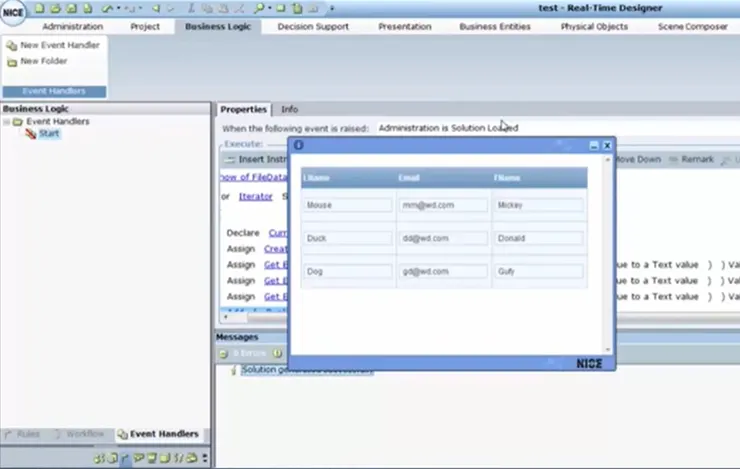740x469 pixels.
Task: Open the Business Entities tab
Action: coord(495,26)
